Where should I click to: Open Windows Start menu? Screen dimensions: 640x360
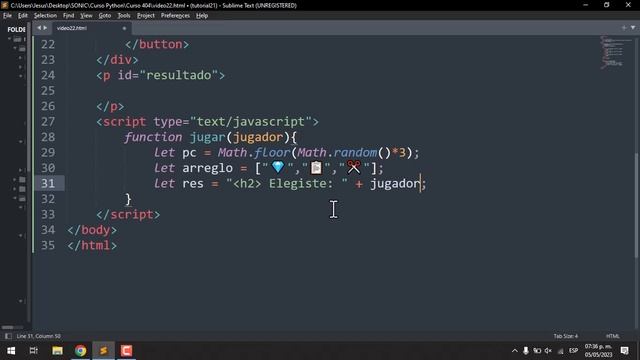[11, 351]
